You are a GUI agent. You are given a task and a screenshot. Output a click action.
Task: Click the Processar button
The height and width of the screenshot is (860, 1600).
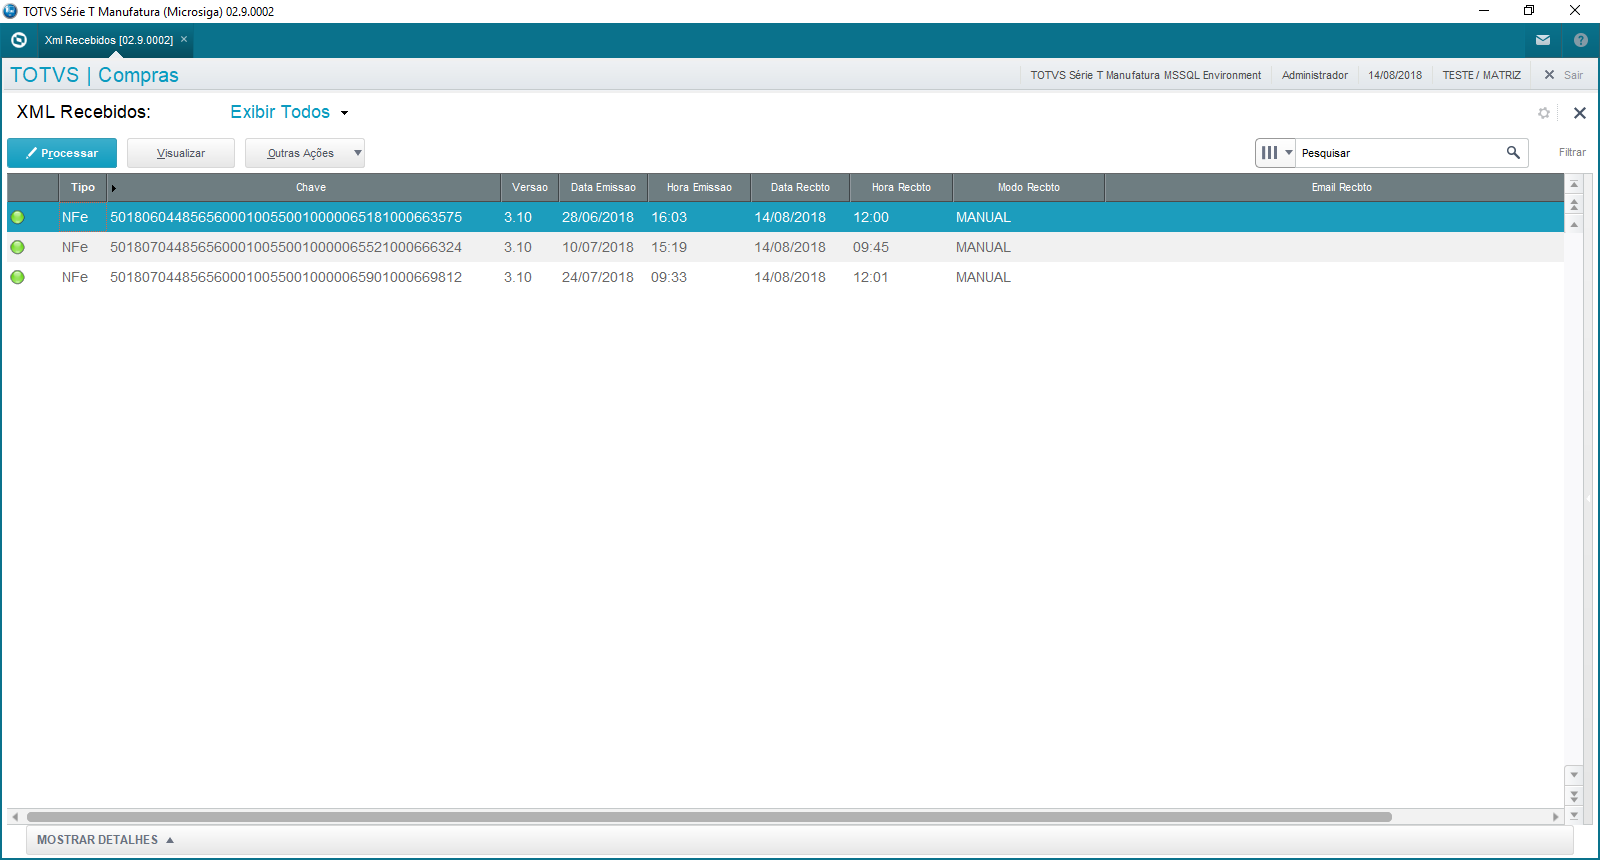[x=62, y=153]
